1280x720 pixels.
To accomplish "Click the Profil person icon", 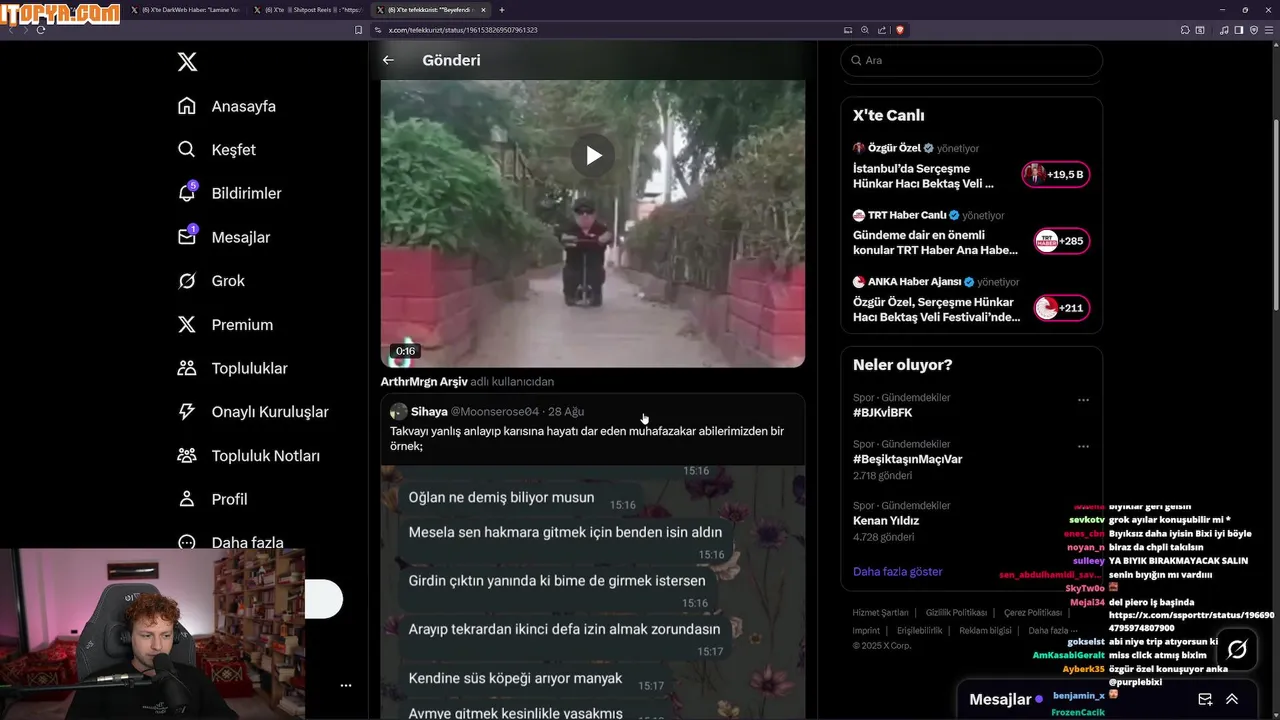I will [187, 499].
